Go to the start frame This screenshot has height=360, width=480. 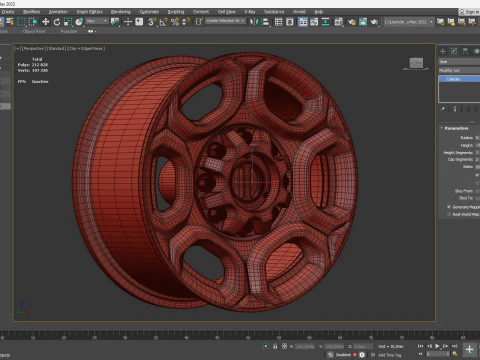[420, 346]
